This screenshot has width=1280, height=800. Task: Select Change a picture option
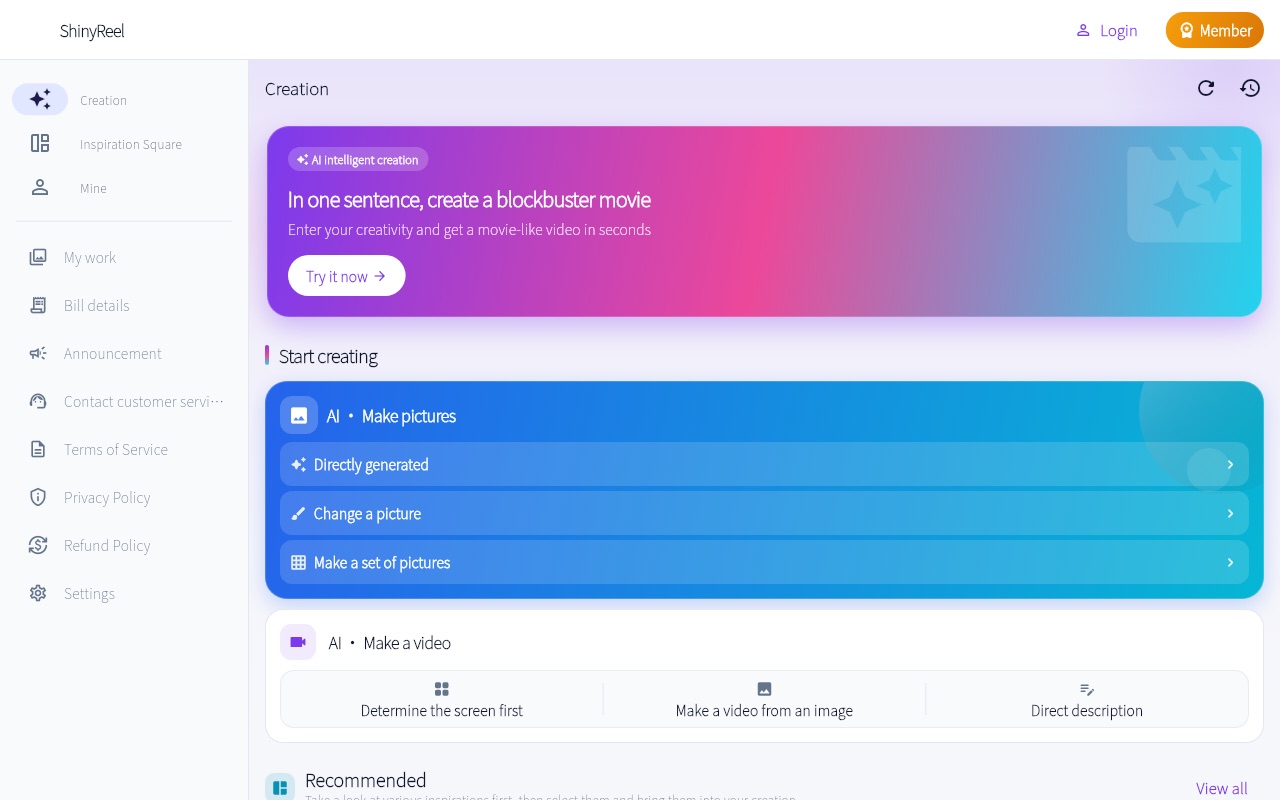764,513
